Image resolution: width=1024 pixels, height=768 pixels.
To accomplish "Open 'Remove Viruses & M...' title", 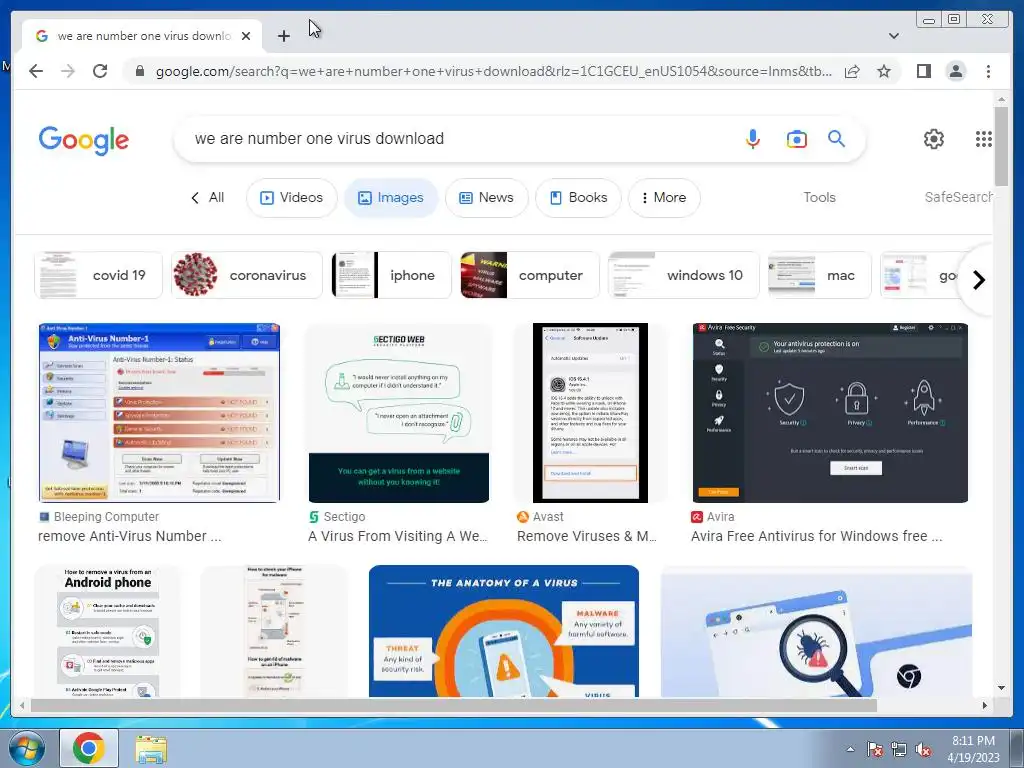I will pos(587,536).
